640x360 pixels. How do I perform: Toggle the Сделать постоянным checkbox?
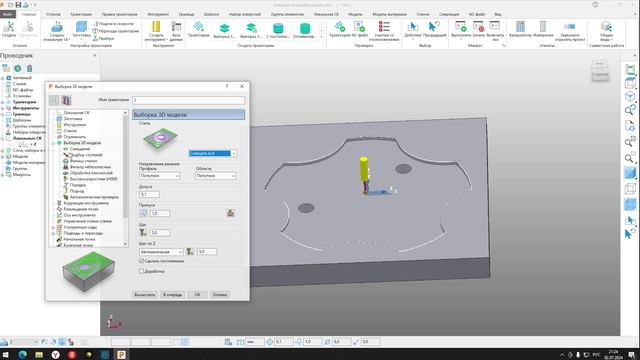(x=142, y=261)
